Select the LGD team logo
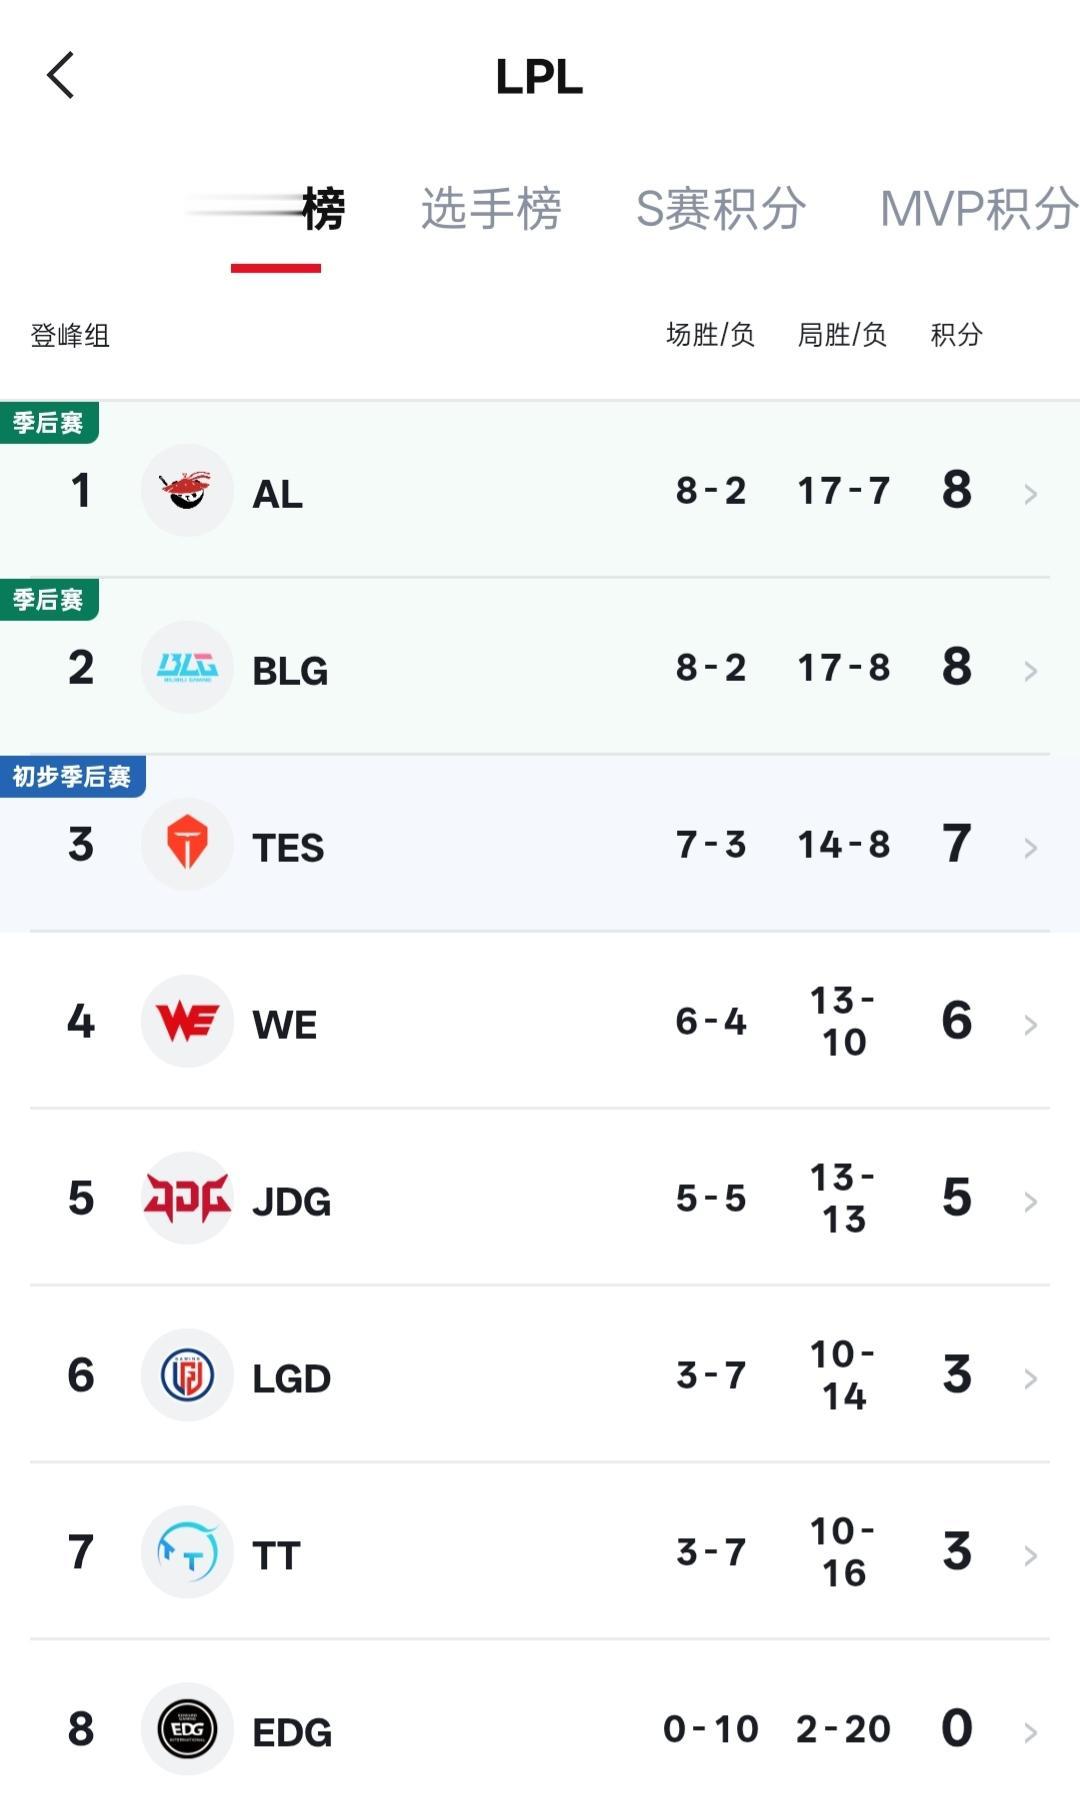This screenshot has height=1800, width=1080. click(x=187, y=1375)
